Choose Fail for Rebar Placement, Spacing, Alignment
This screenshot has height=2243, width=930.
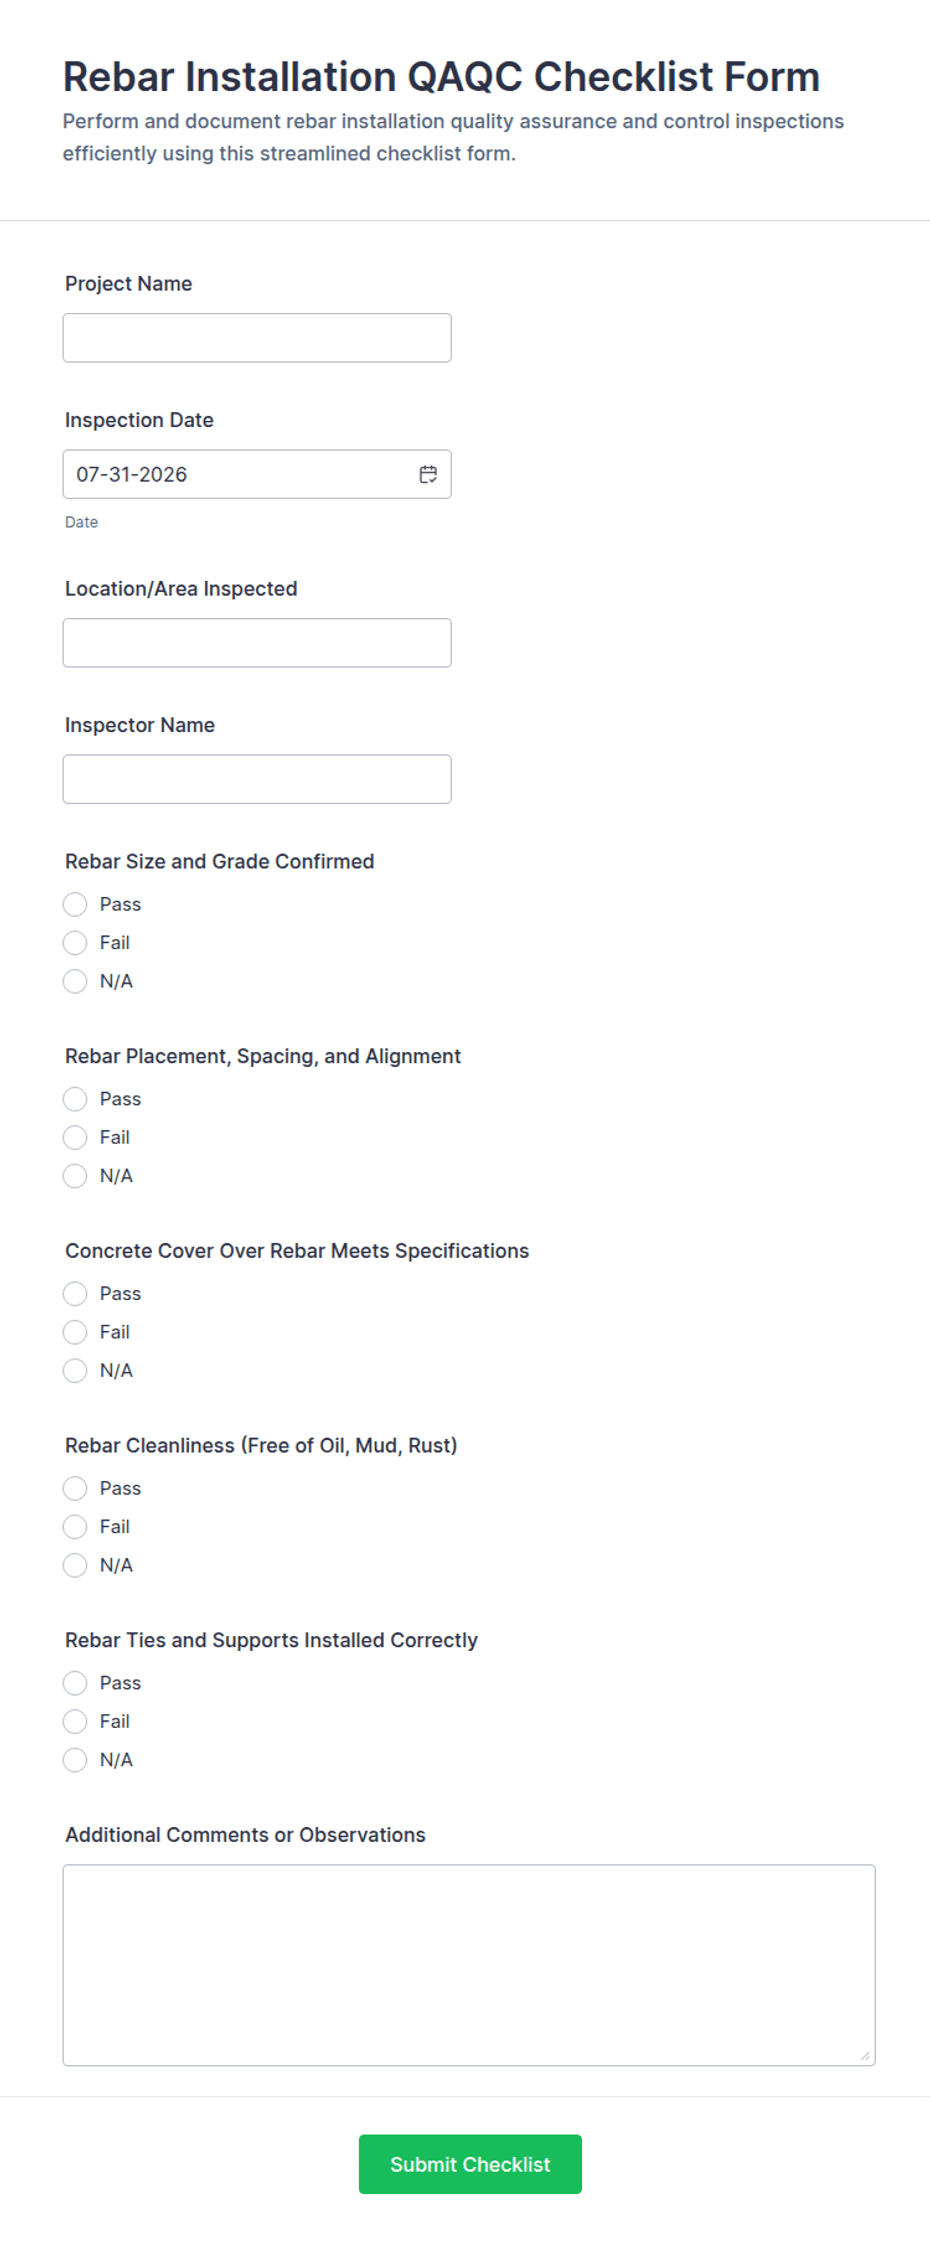coord(75,1137)
